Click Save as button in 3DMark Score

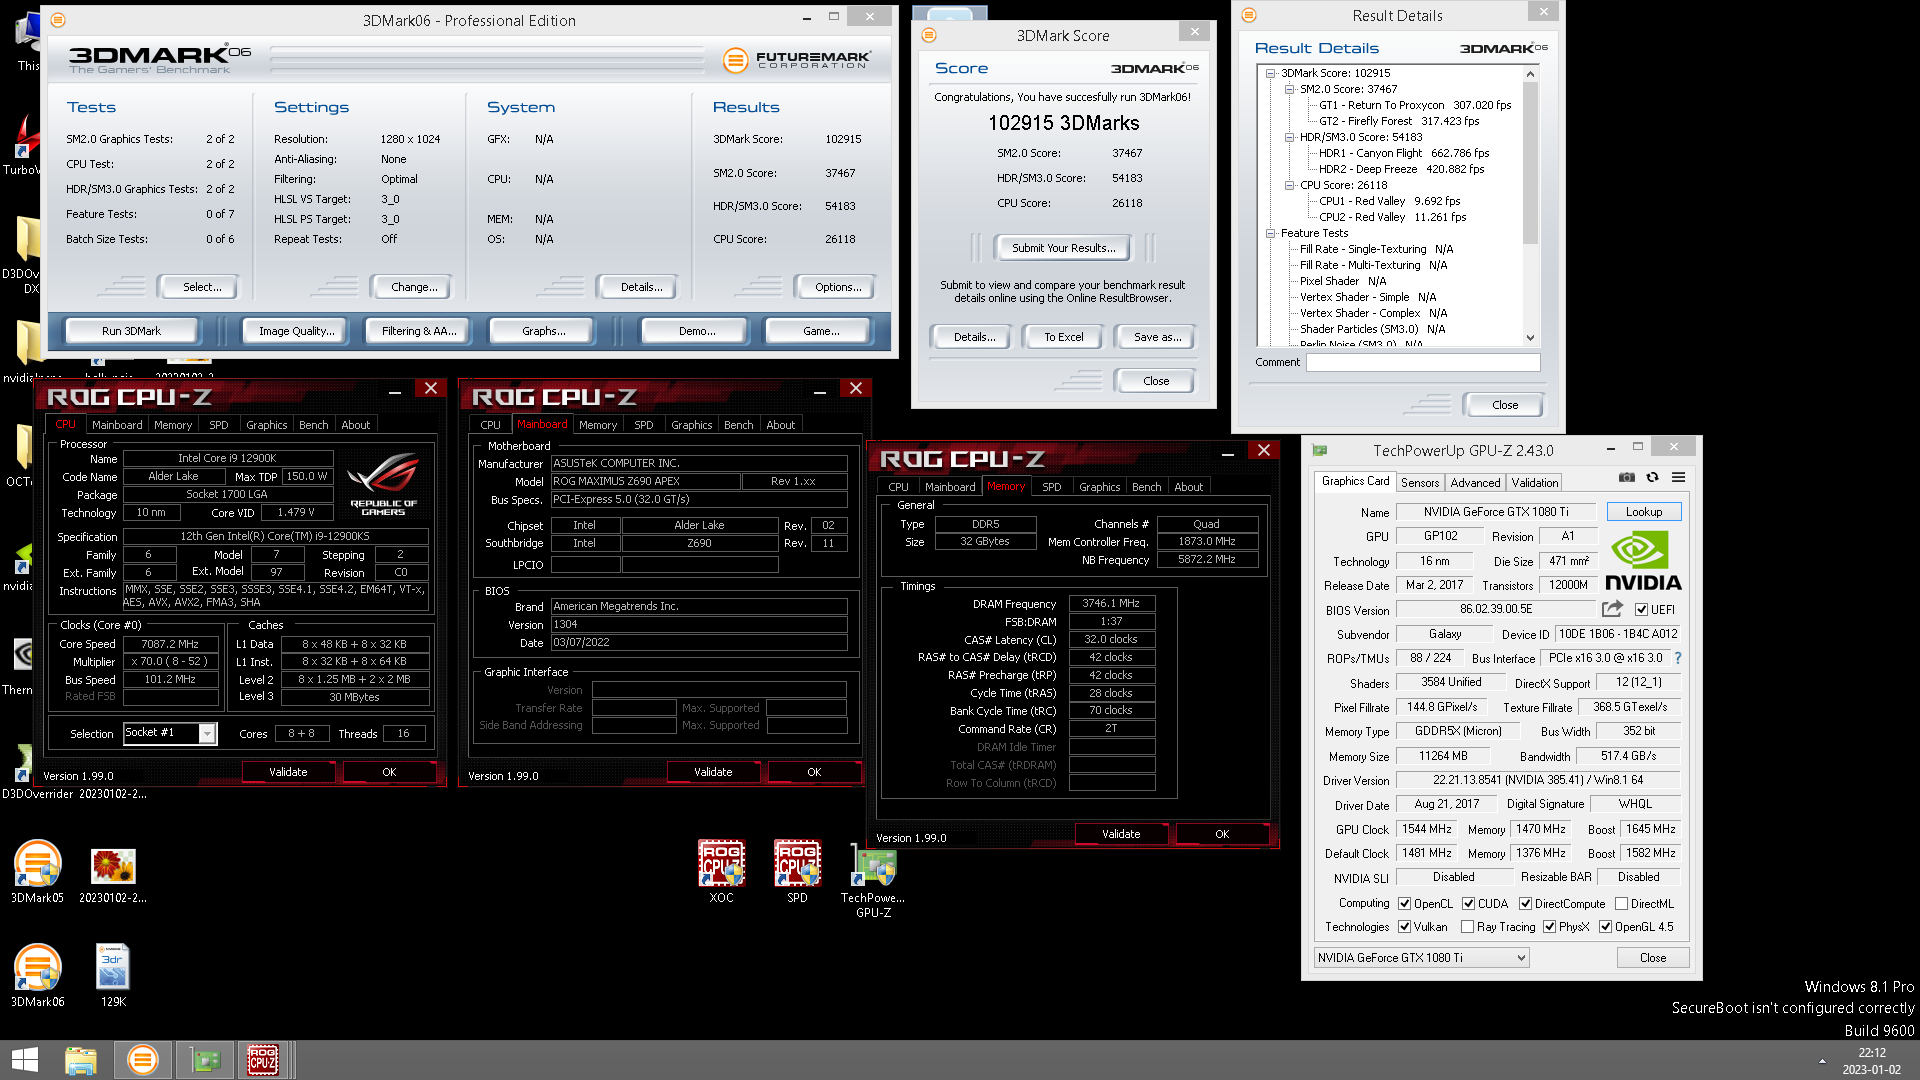(x=1157, y=337)
